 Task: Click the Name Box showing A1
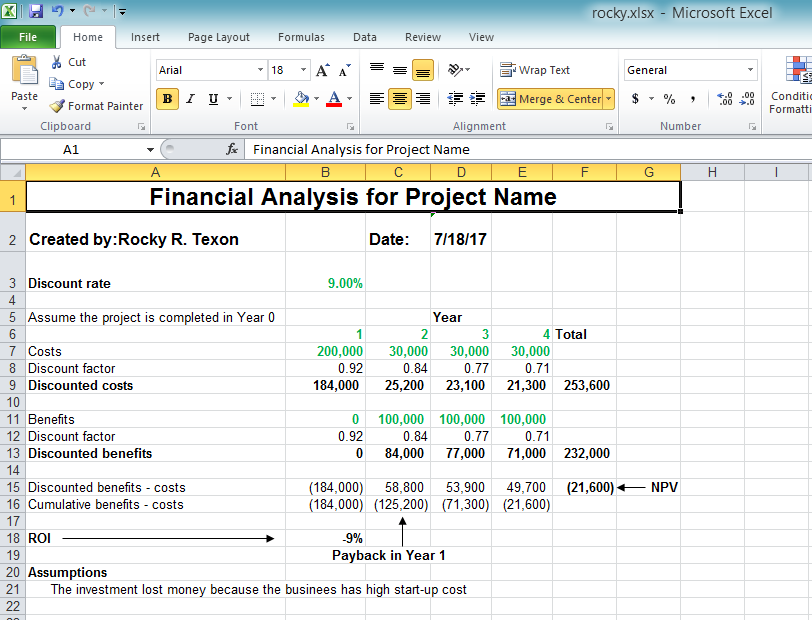[x=70, y=149]
